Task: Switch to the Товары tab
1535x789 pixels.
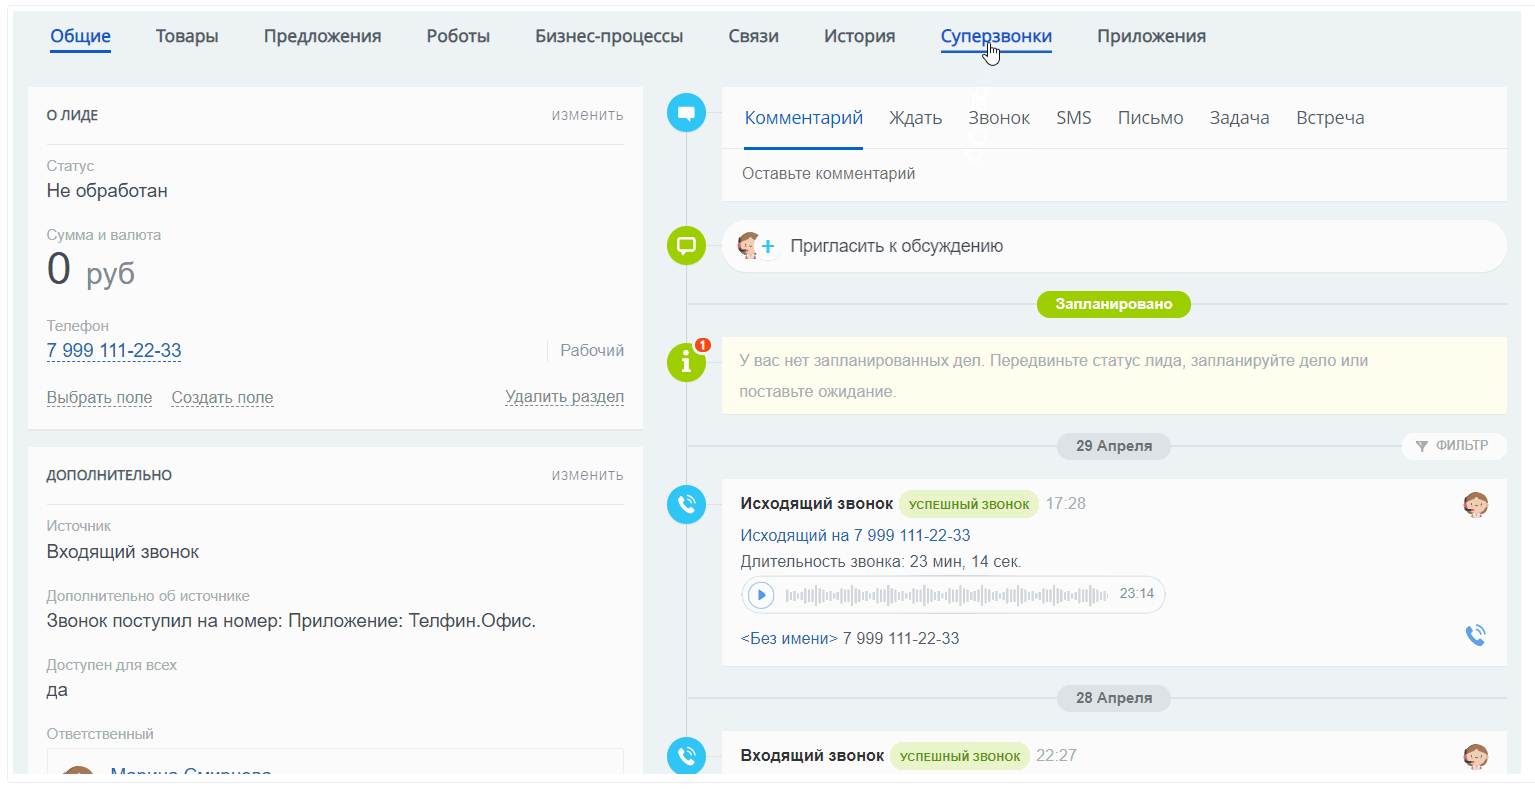Action: pyautogui.click(x=187, y=37)
